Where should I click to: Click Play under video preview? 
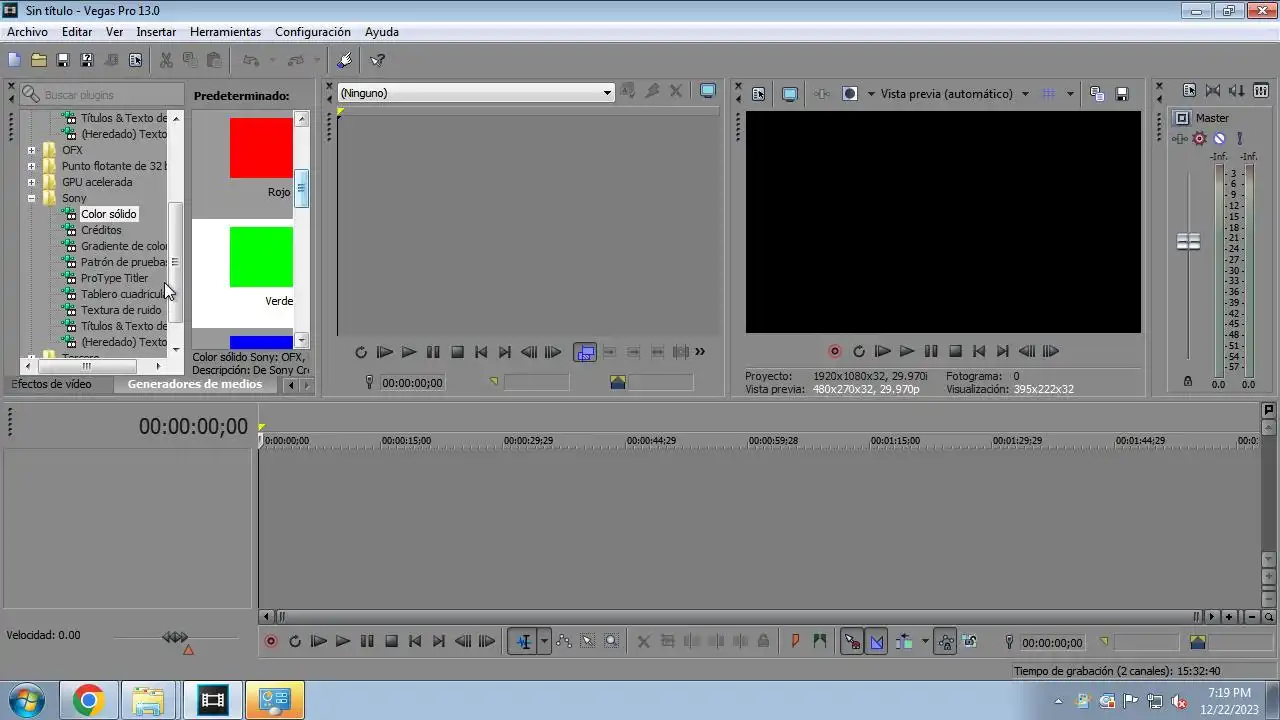(x=907, y=351)
